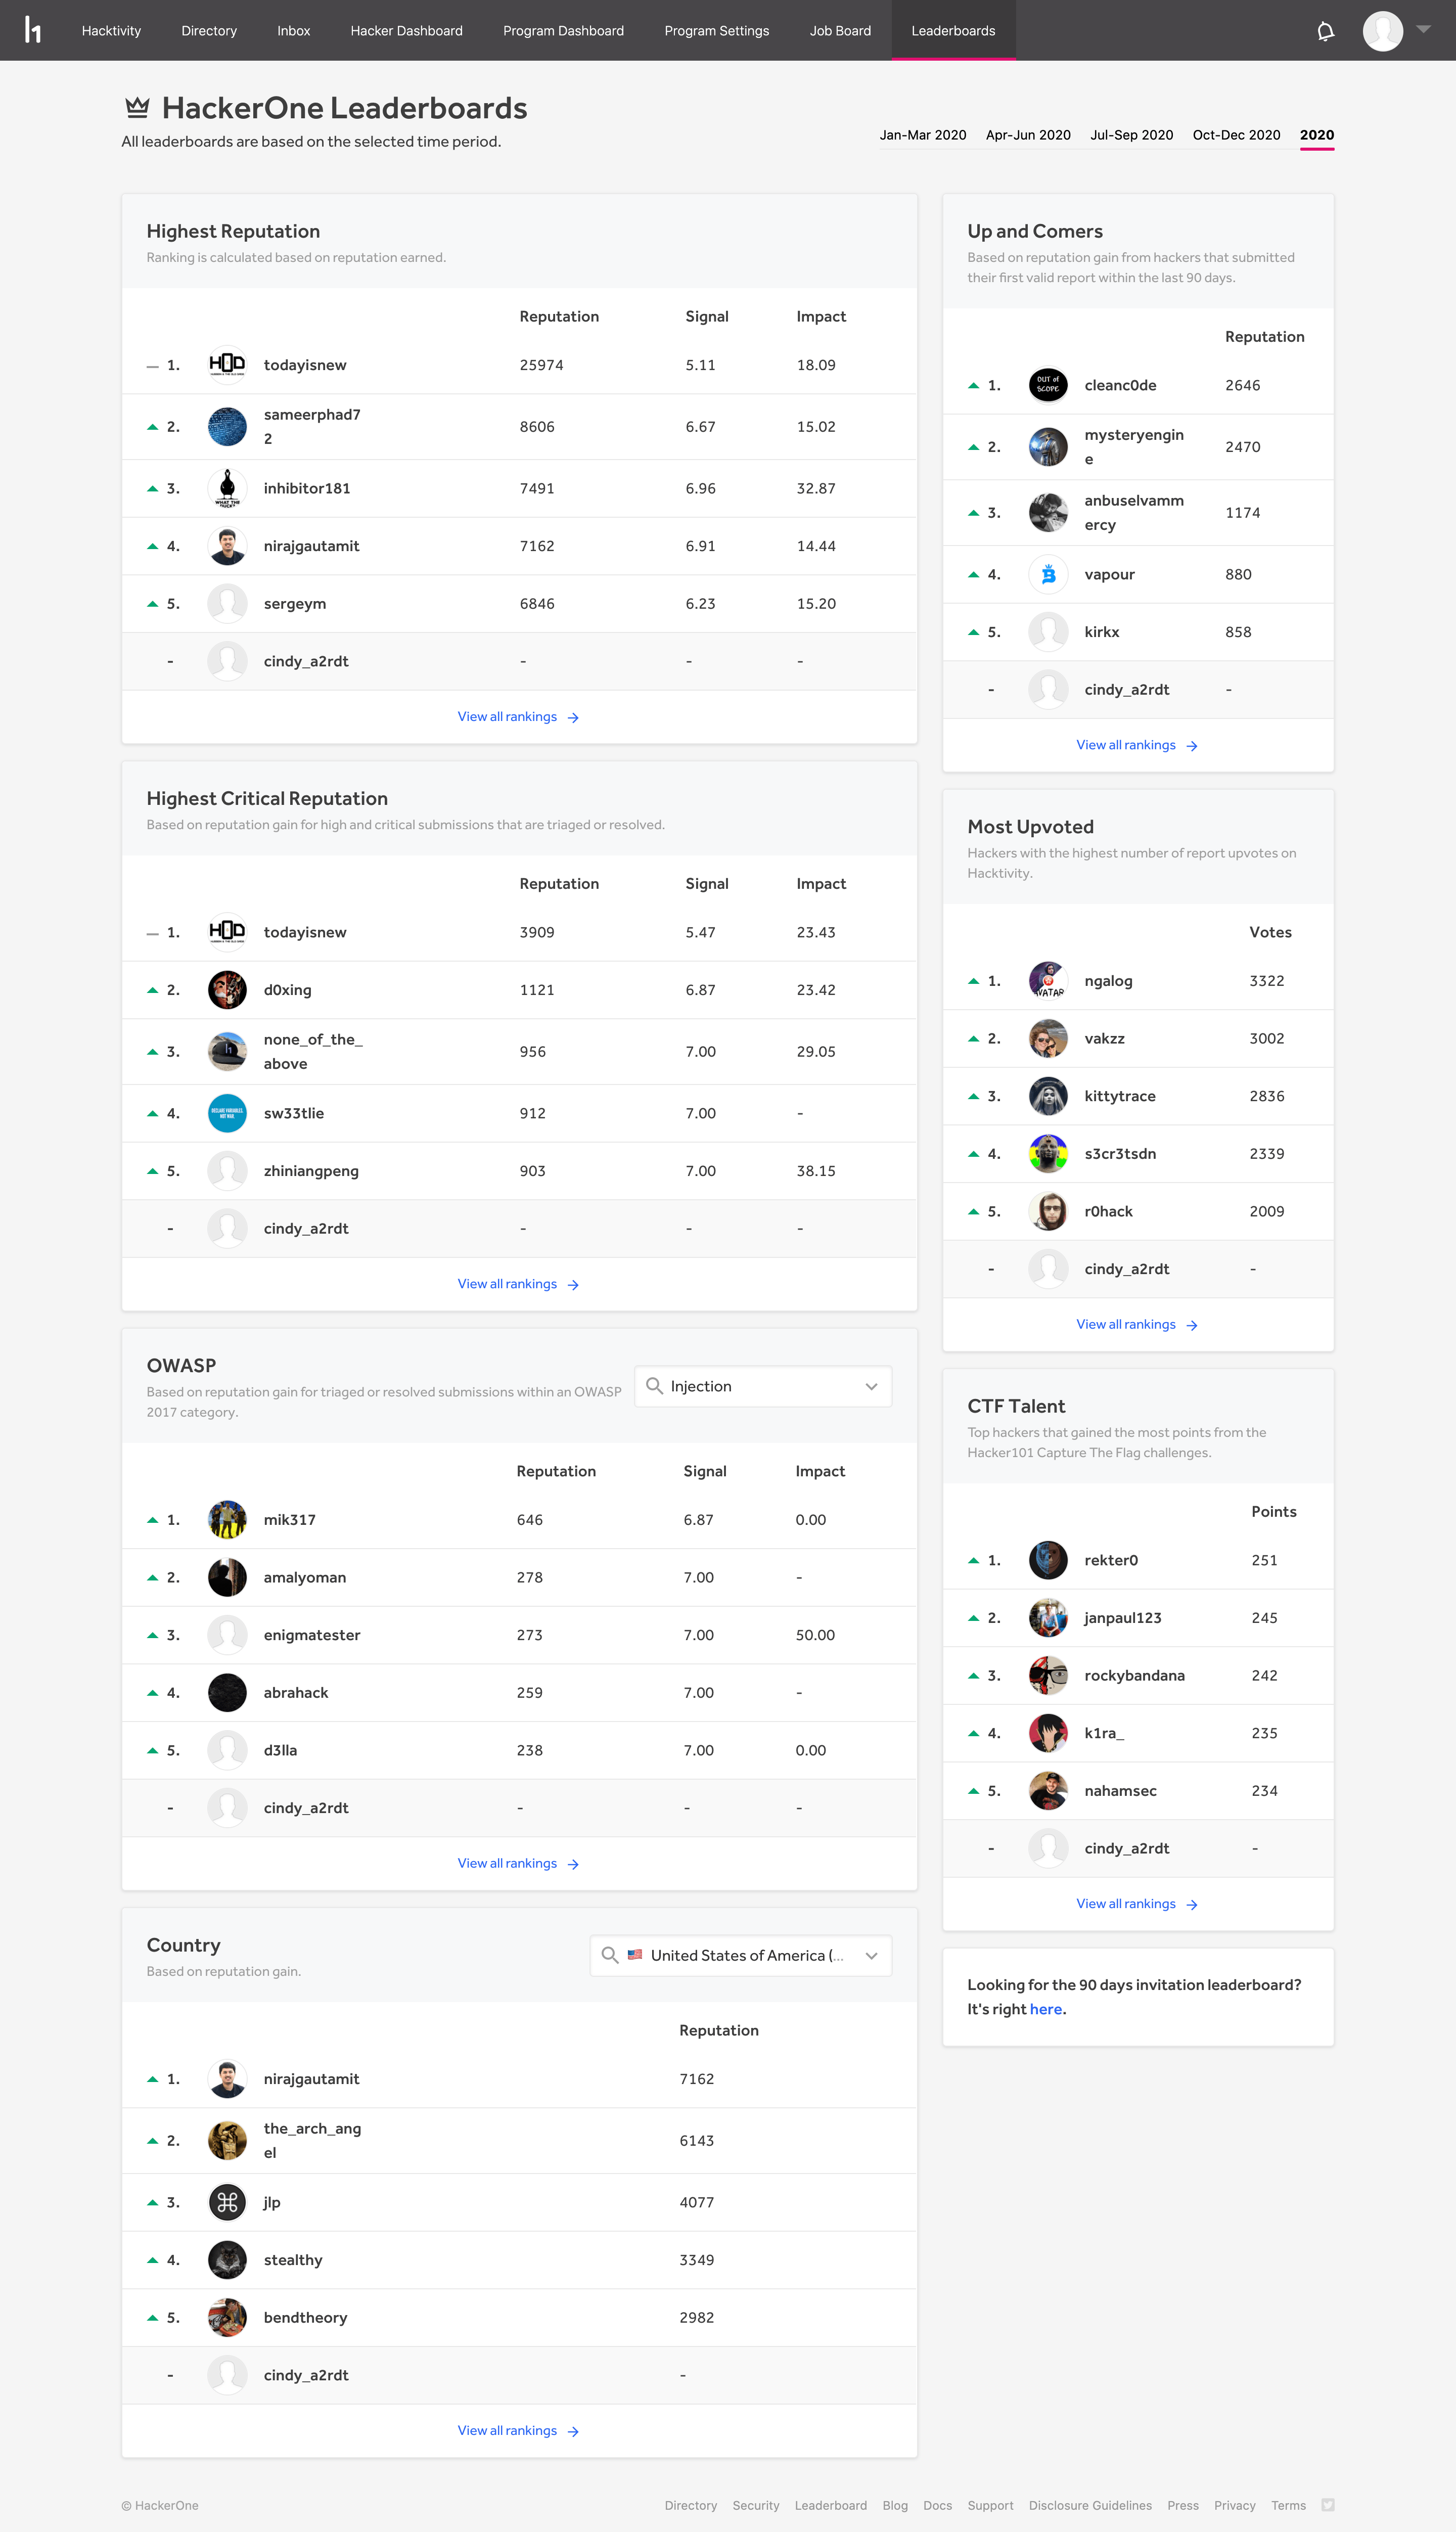The width and height of the screenshot is (1456, 2532).
Task: Click the crown icon beside the page title
Action: (137, 106)
